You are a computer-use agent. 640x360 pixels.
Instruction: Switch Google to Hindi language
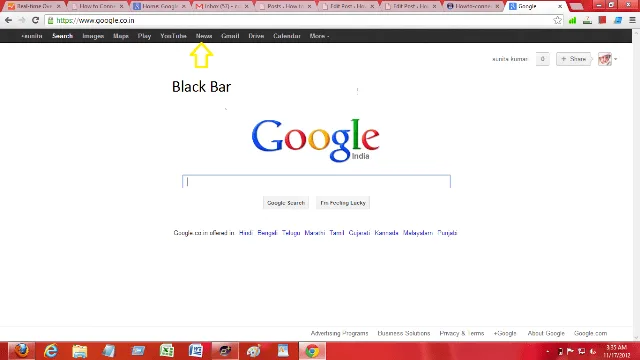point(246,233)
